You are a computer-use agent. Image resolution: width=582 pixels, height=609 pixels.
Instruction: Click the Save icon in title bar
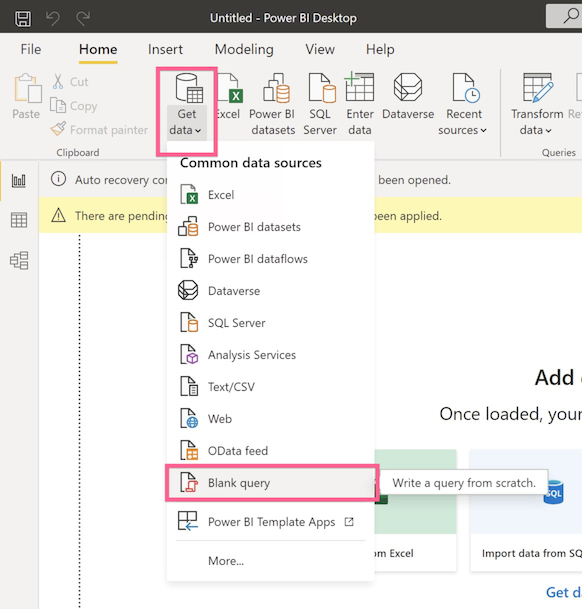click(23, 18)
